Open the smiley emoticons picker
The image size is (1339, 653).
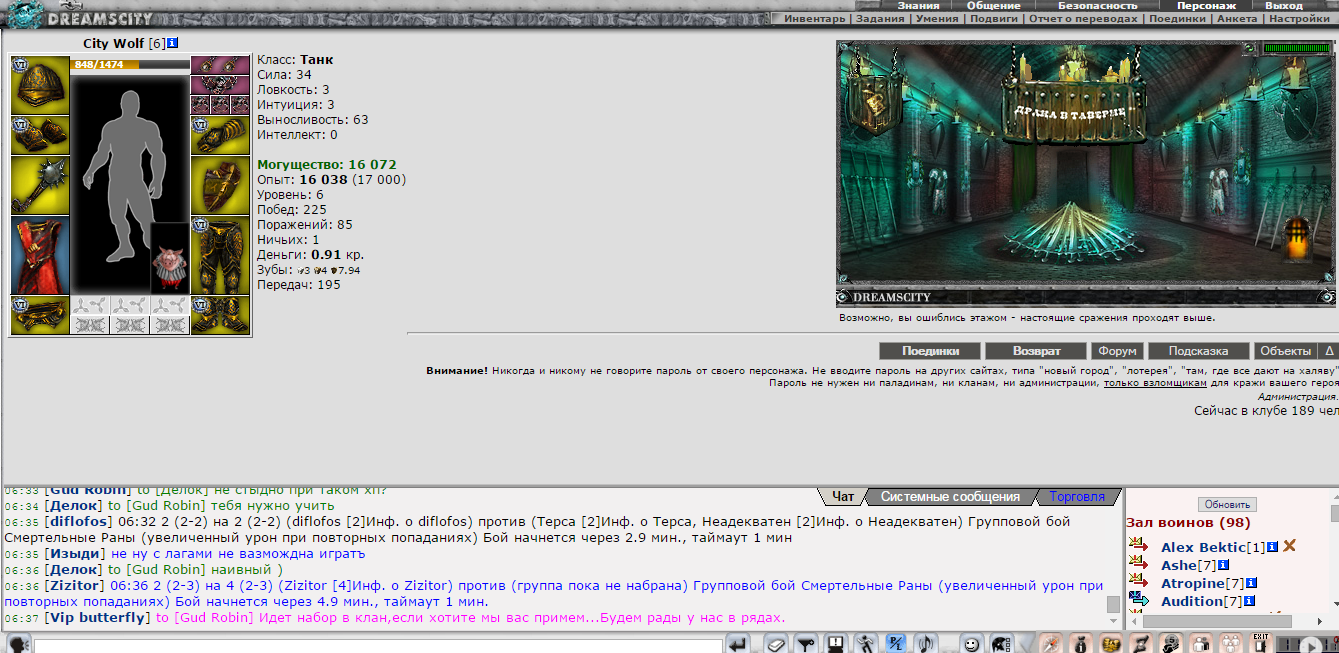coord(971,644)
